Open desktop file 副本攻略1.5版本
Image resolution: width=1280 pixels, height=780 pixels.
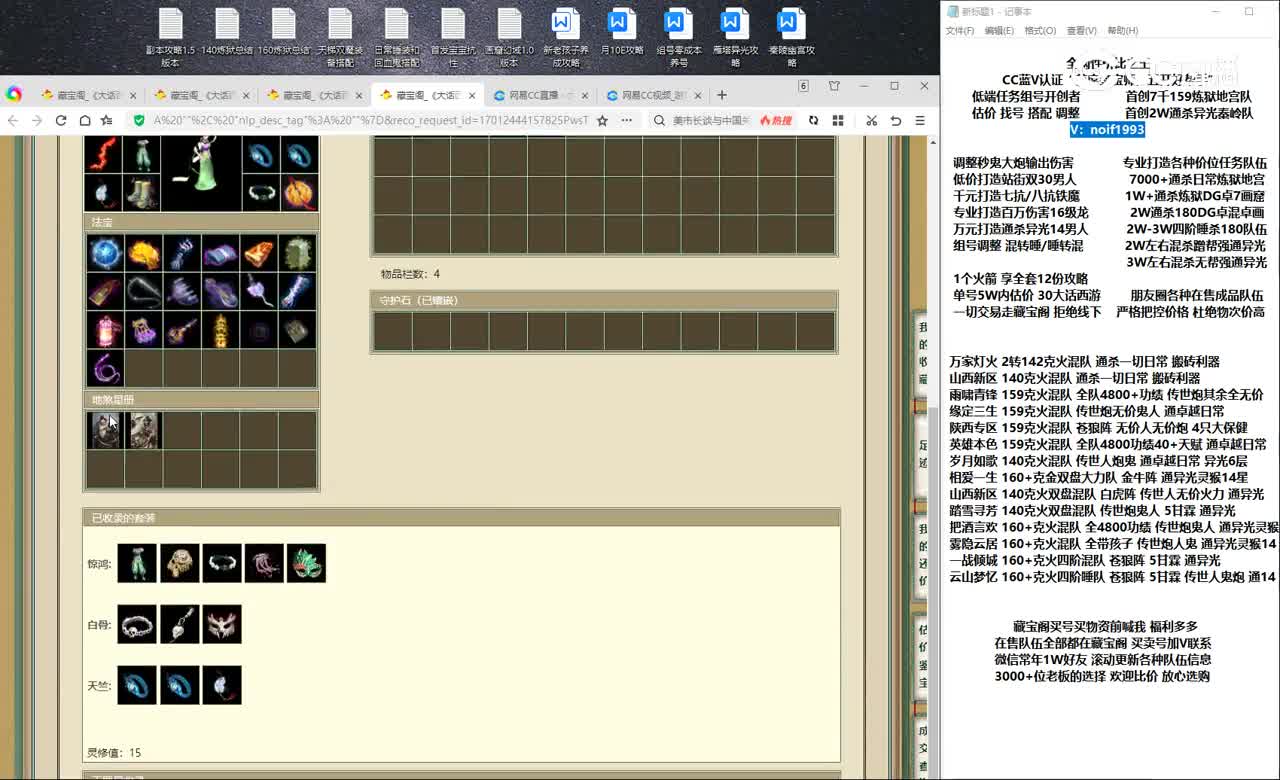(170, 38)
